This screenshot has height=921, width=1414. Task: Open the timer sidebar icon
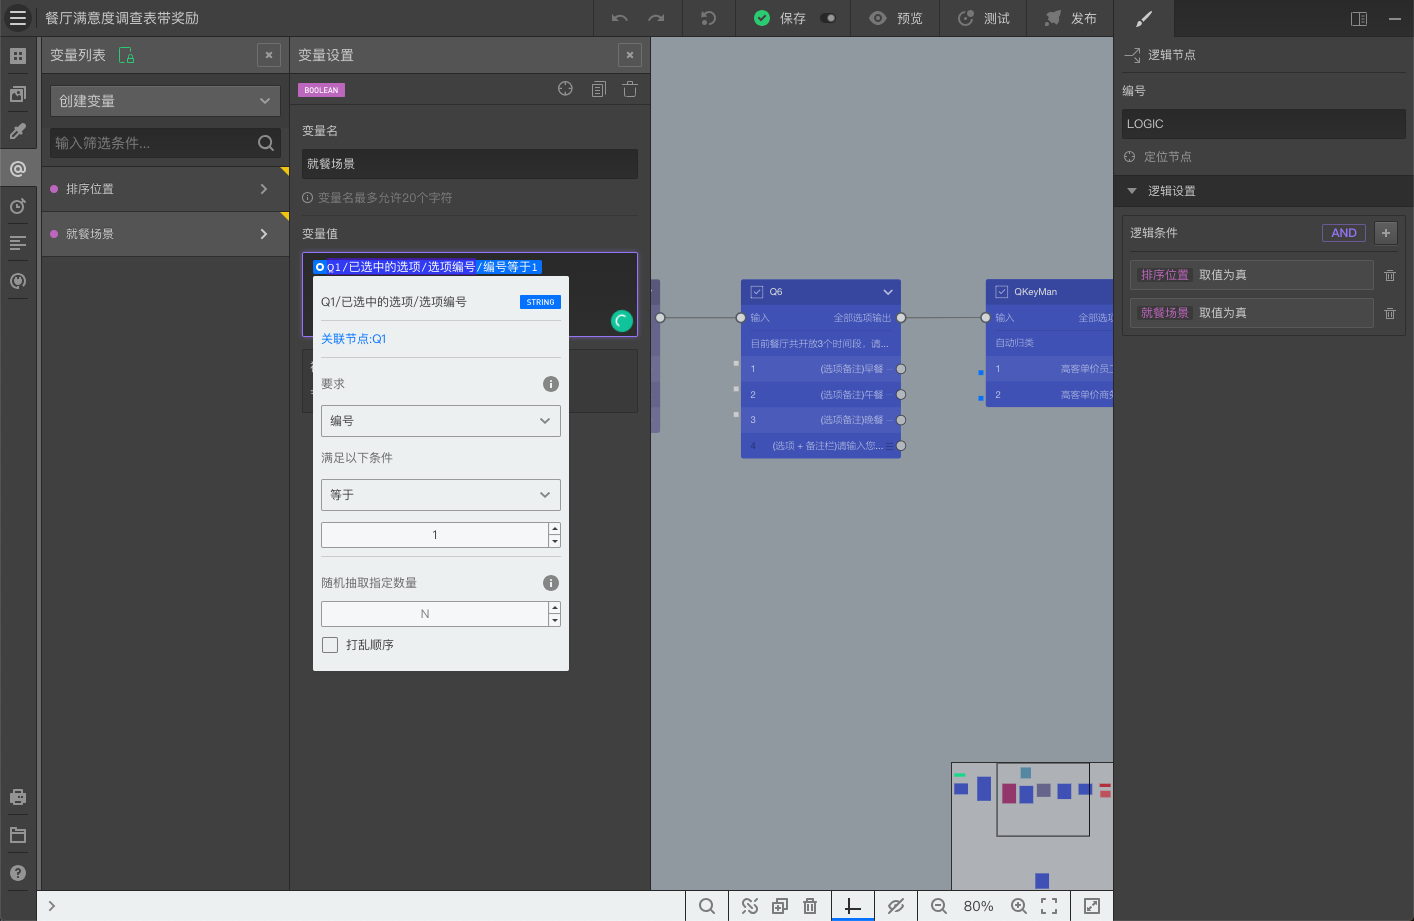click(18, 206)
